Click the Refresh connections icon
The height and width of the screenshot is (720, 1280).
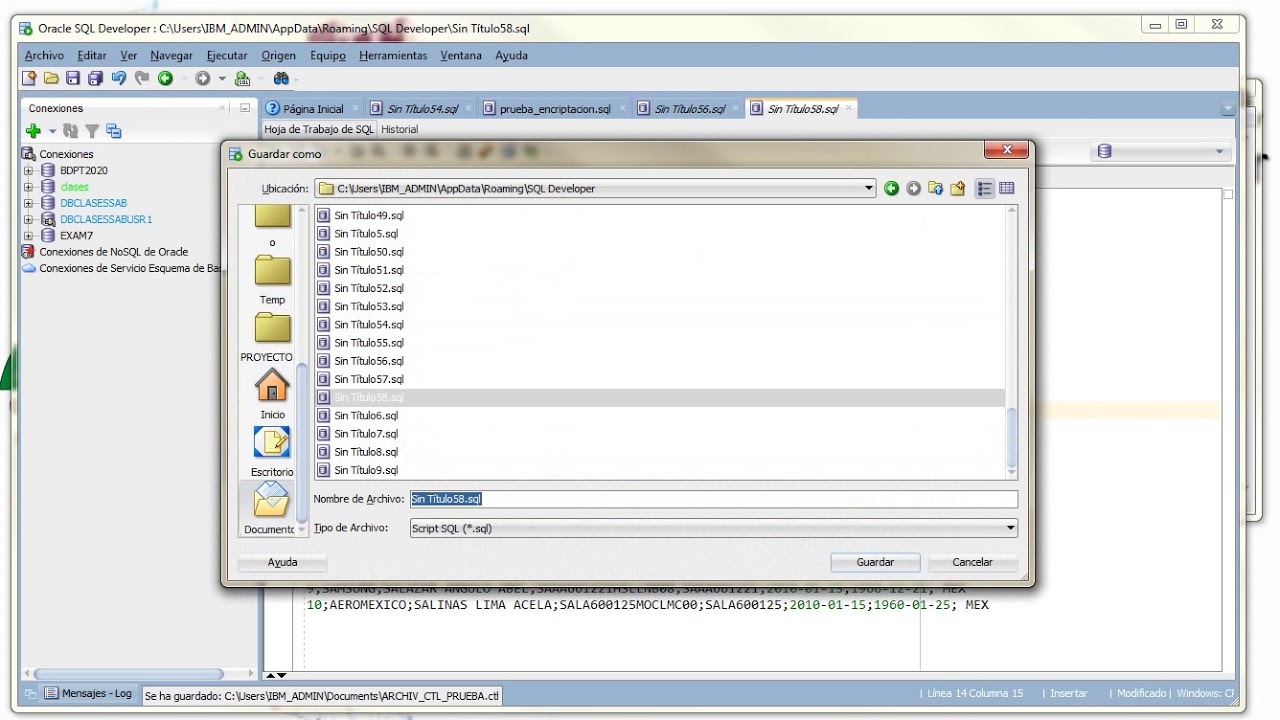pos(70,131)
